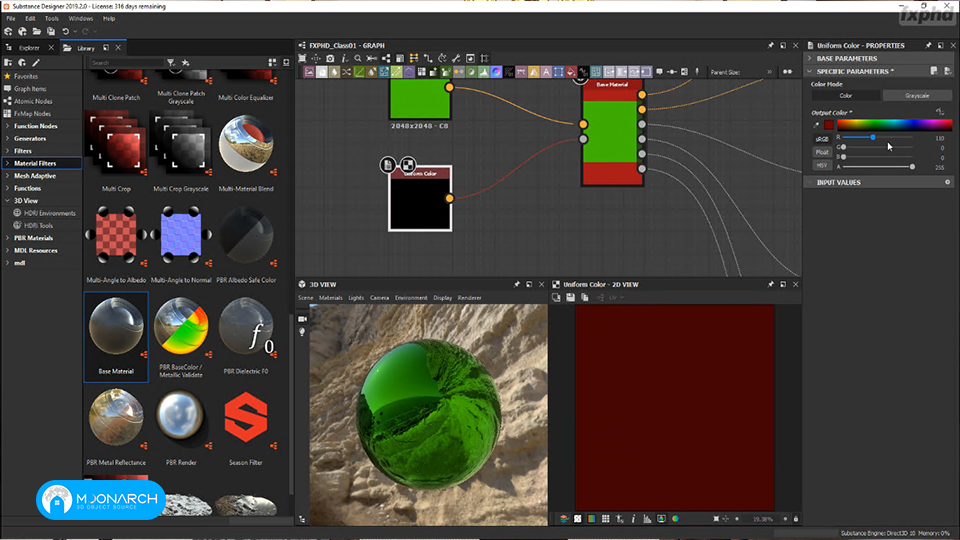
Task: Switch to the Explorer tab
Action: [x=29, y=48]
